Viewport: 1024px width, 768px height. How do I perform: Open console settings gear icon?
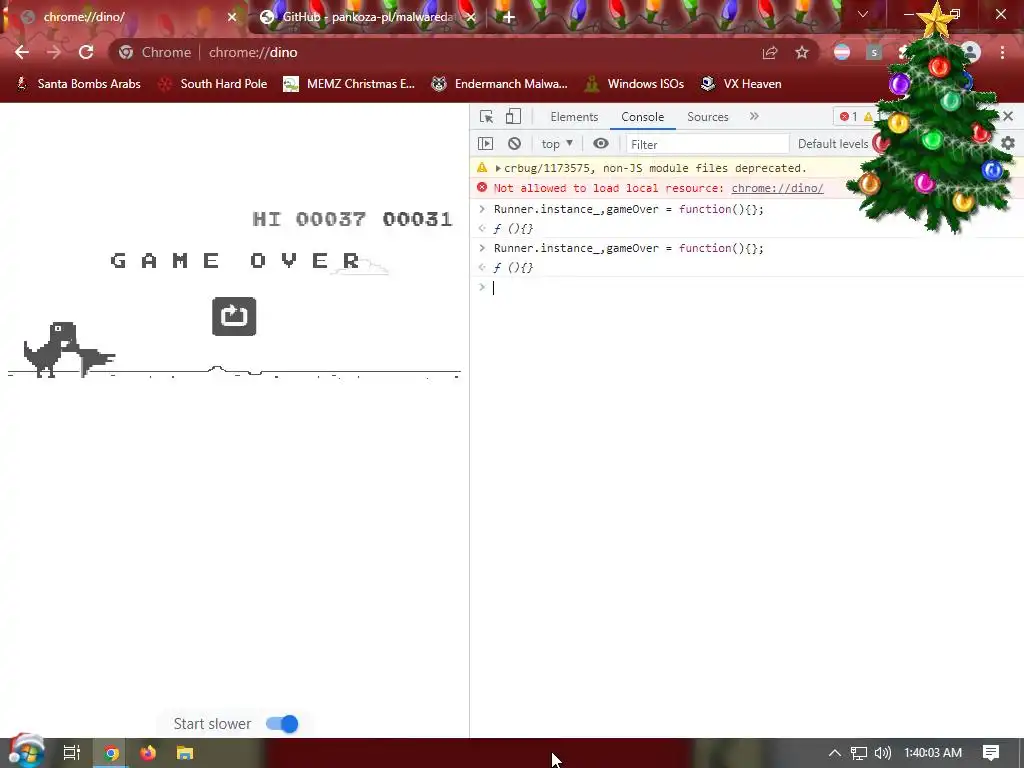click(x=1008, y=143)
